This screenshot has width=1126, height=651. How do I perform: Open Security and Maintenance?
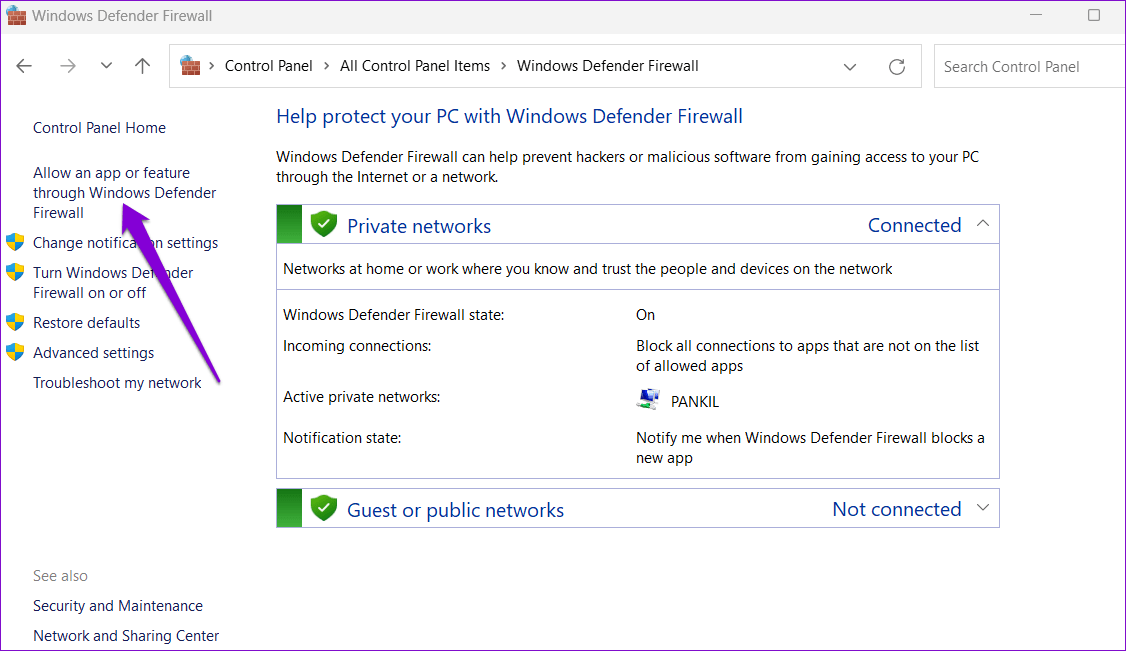tap(117, 605)
